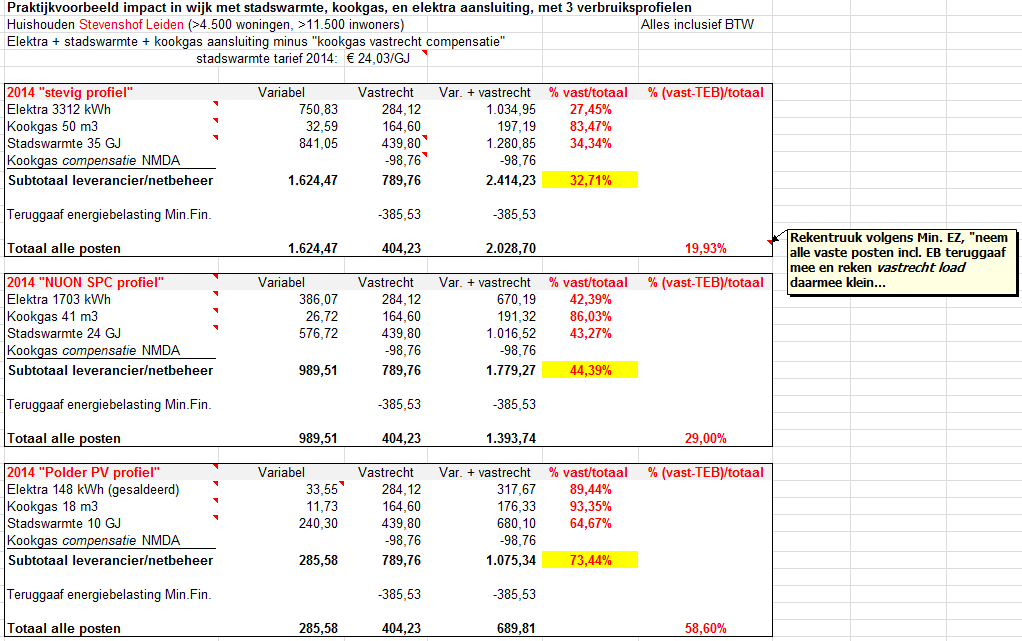
Task: Select the variable value 386,07
Action: tap(318, 299)
